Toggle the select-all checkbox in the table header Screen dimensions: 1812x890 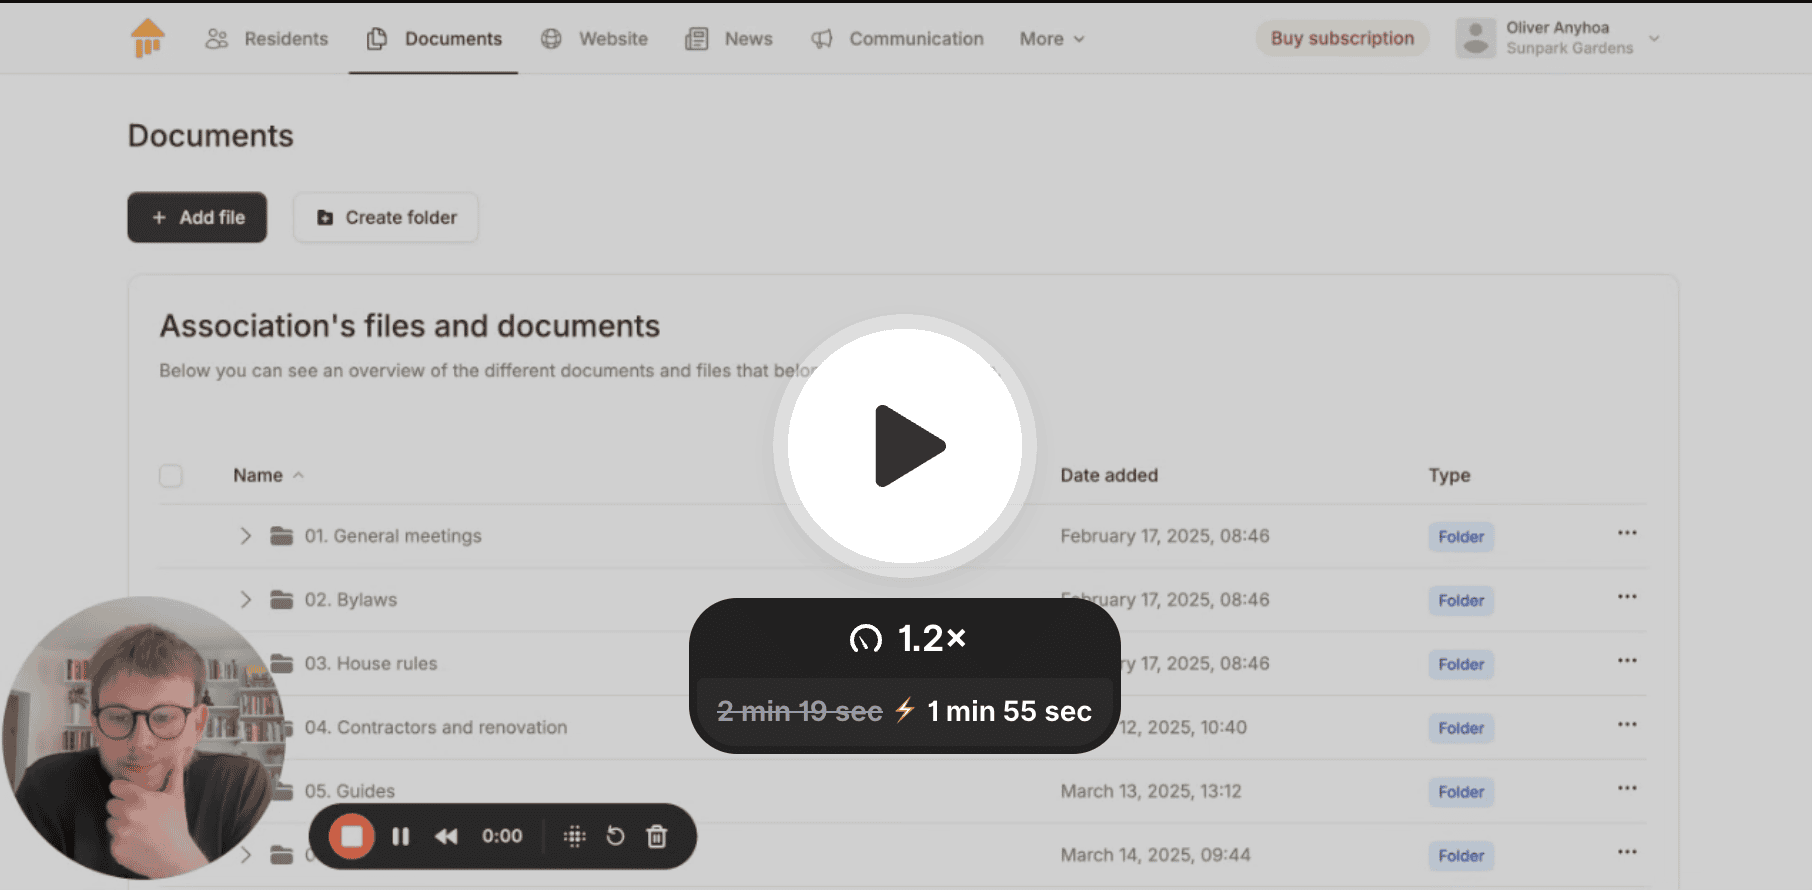coord(171,475)
